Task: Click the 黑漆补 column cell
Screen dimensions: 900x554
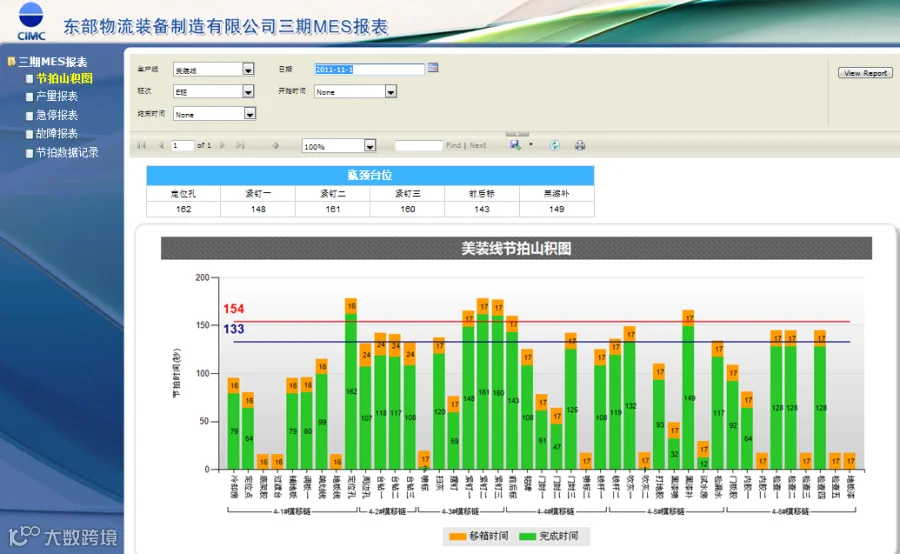Action: 556,193
